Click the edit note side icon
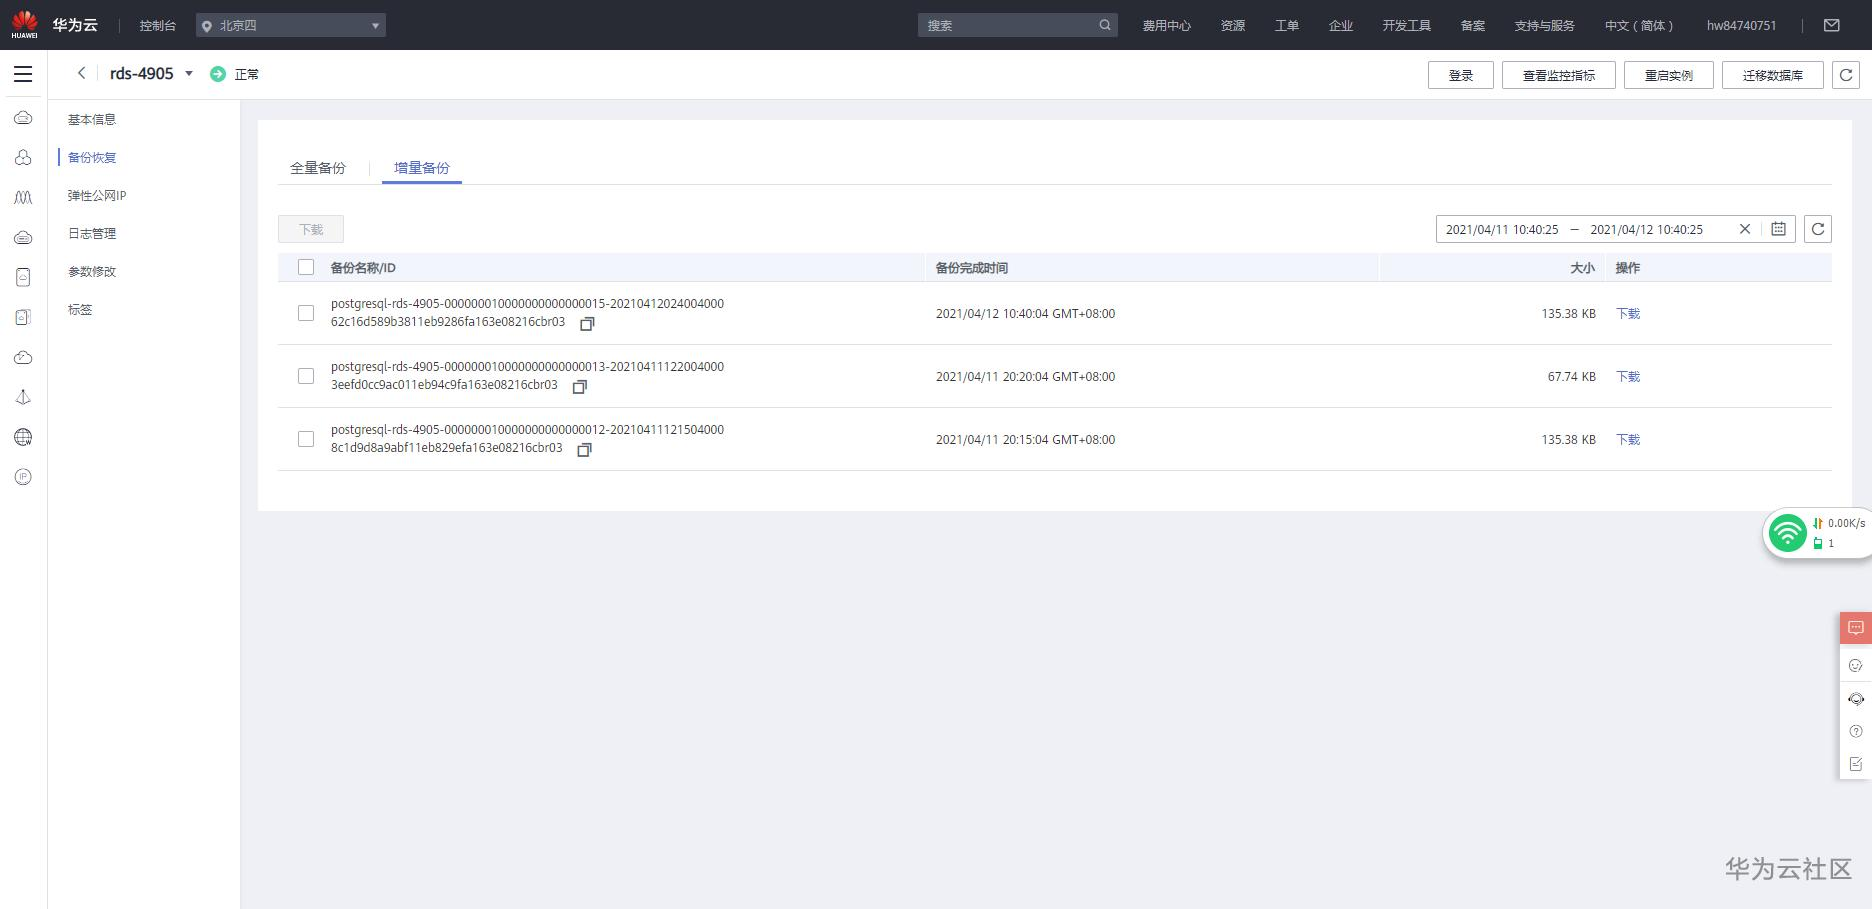 click(1856, 764)
